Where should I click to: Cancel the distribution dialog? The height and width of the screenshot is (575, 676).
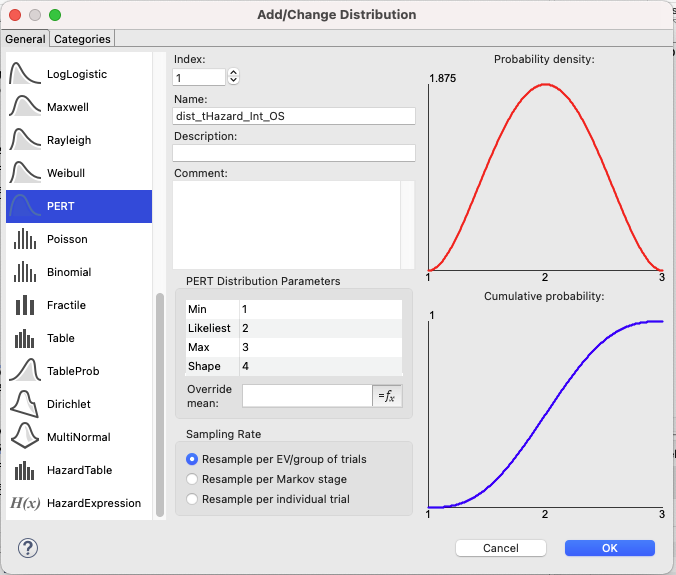[x=501, y=548]
